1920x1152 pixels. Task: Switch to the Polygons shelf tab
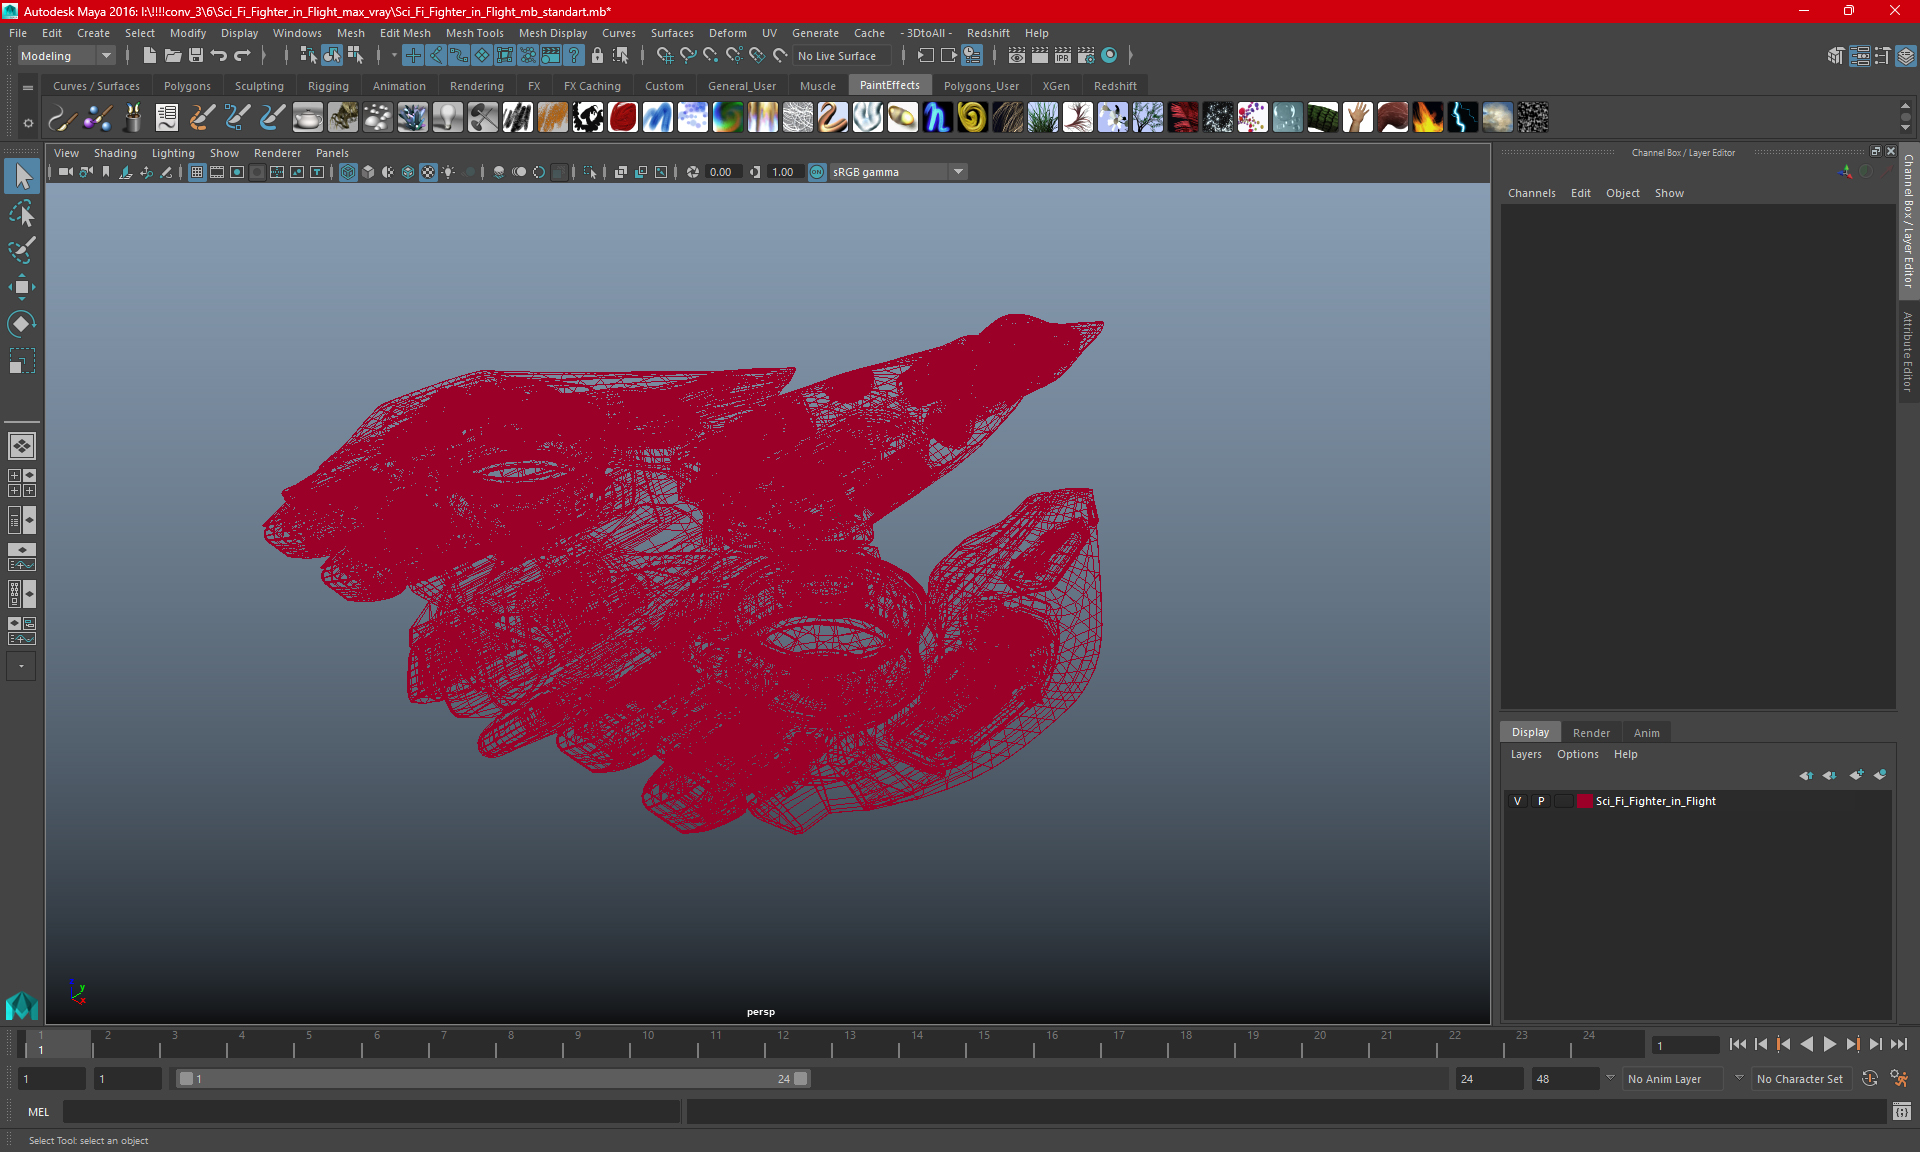pyautogui.click(x=187, y=86)
